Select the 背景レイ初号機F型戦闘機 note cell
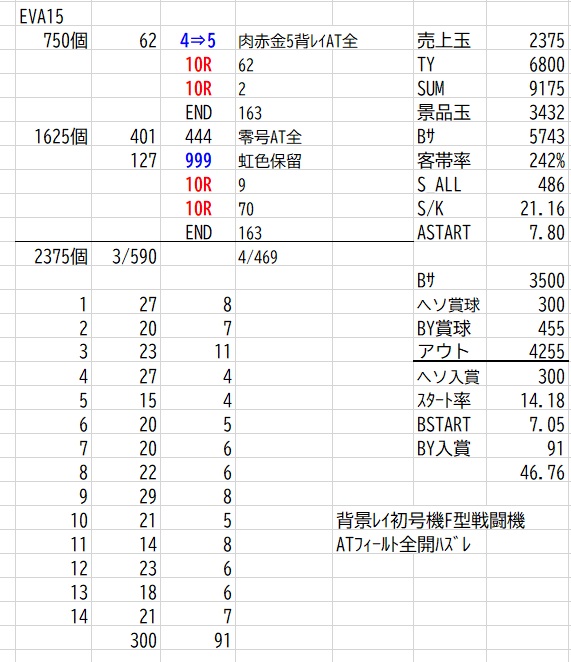This screenshot has width=571, height=662. 431,520
